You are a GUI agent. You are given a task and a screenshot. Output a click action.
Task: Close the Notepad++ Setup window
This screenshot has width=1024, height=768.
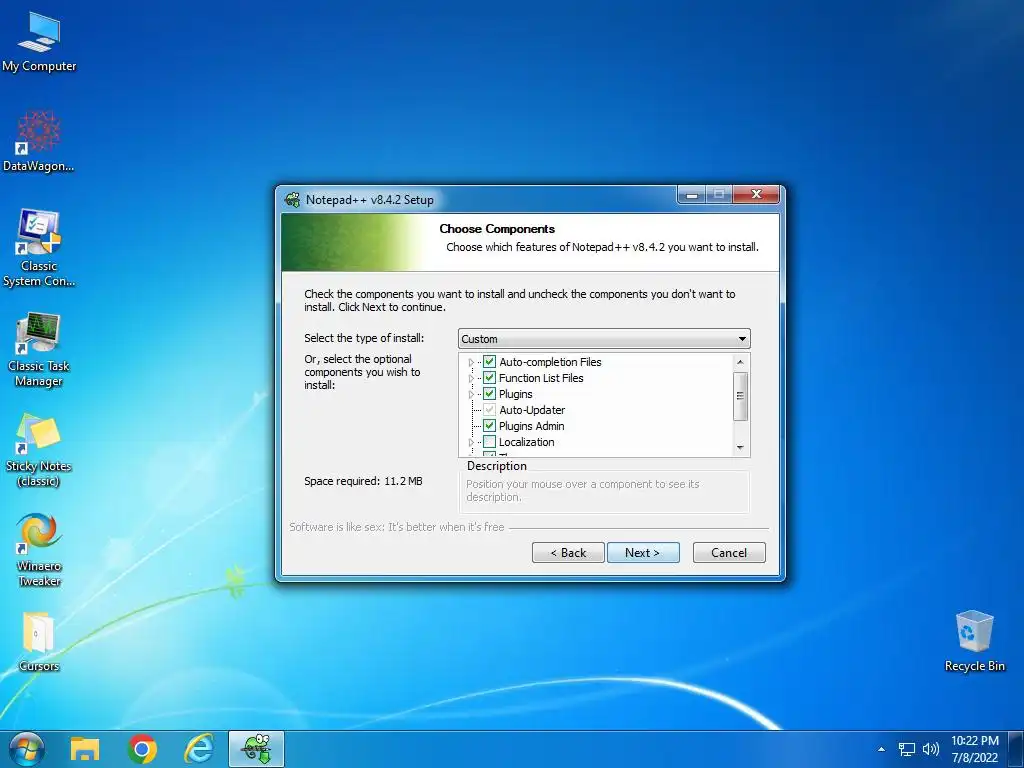756,195
